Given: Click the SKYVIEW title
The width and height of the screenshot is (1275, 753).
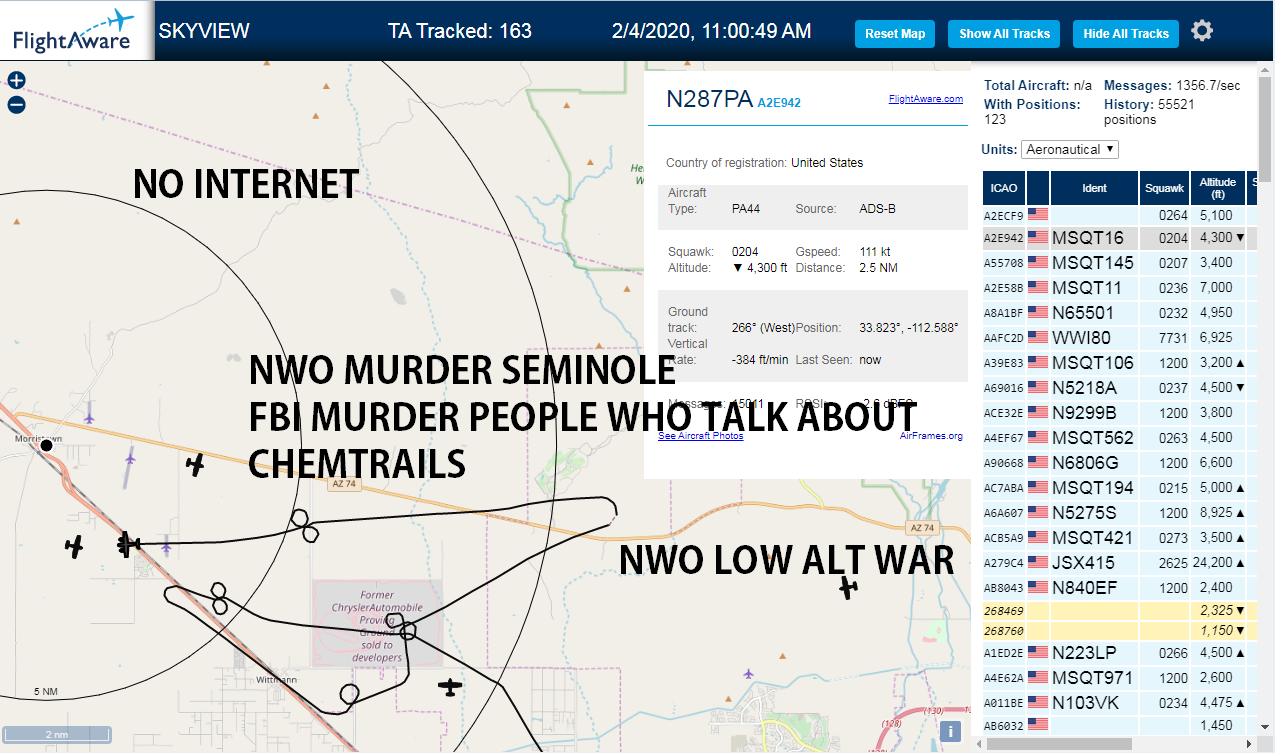Looking at the screenshot, I should click(x=204, y=31).
